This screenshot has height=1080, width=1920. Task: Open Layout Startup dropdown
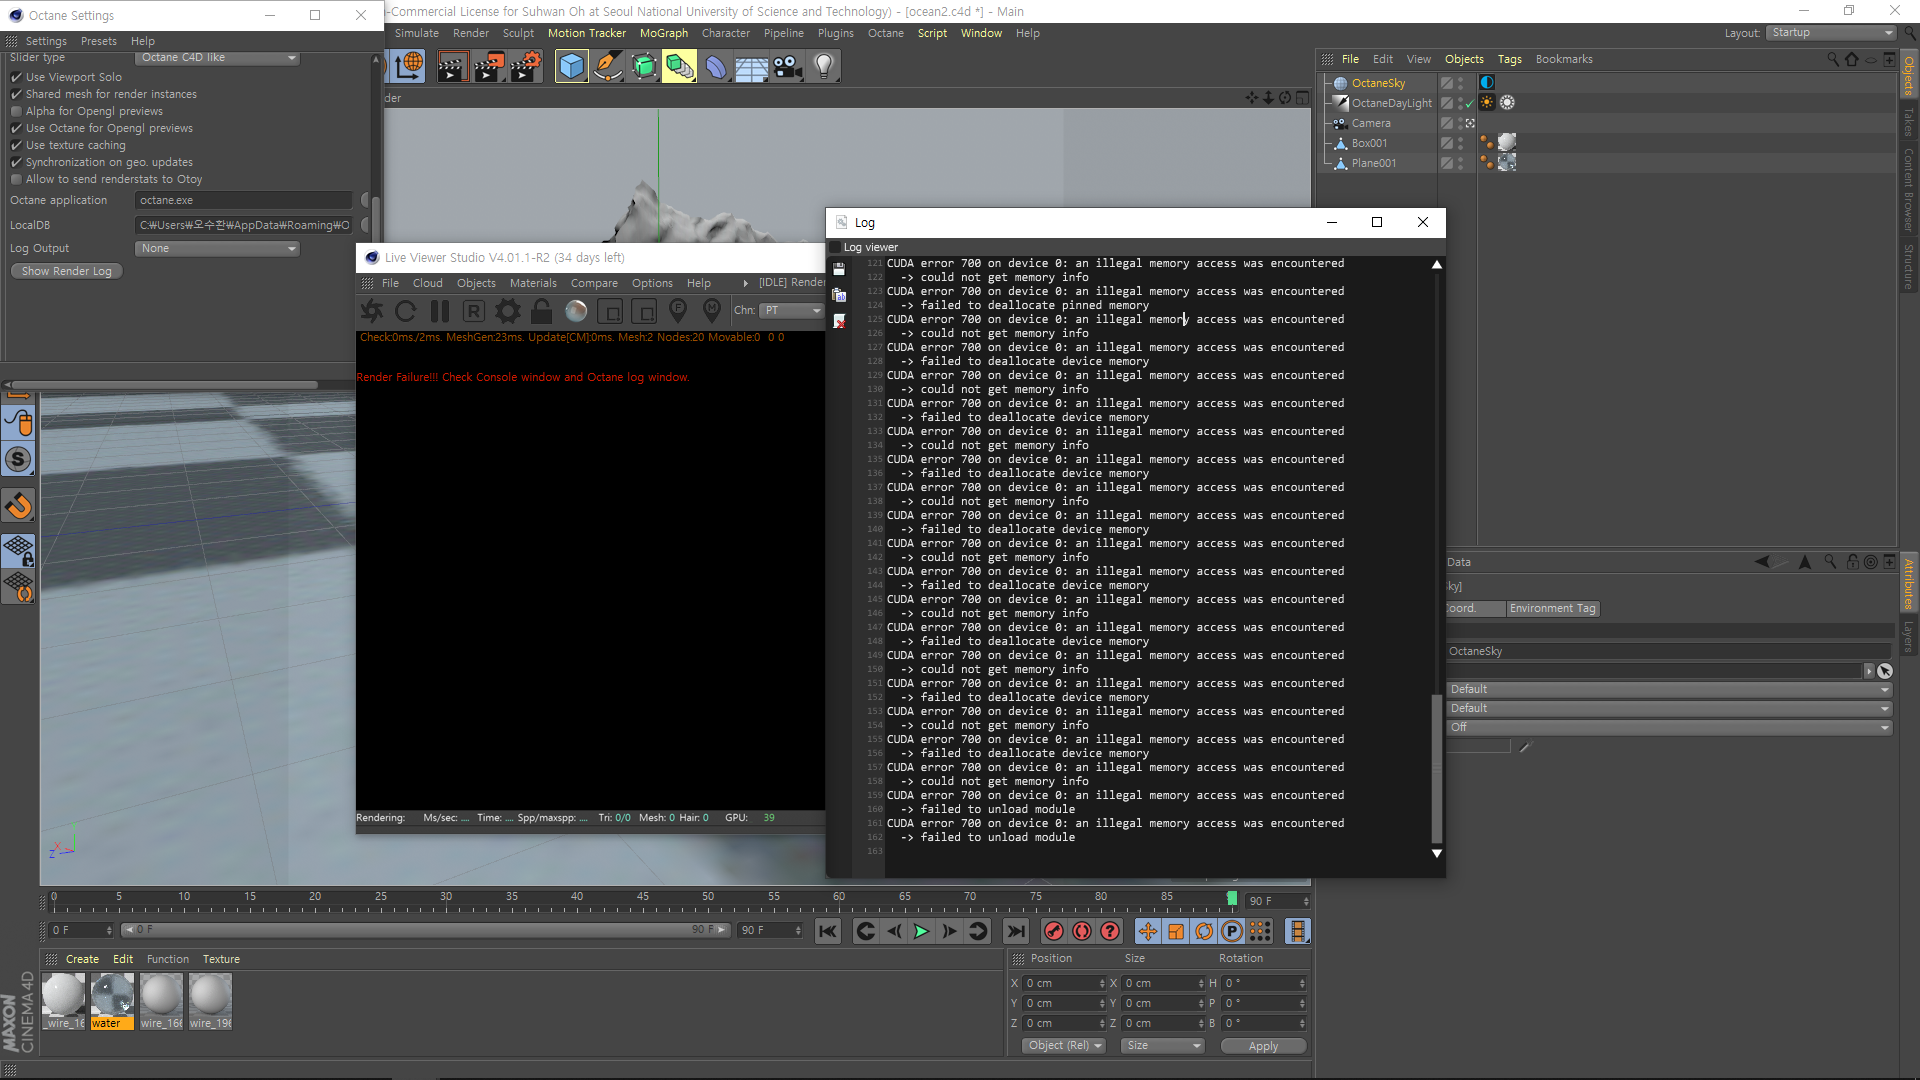1831,33
